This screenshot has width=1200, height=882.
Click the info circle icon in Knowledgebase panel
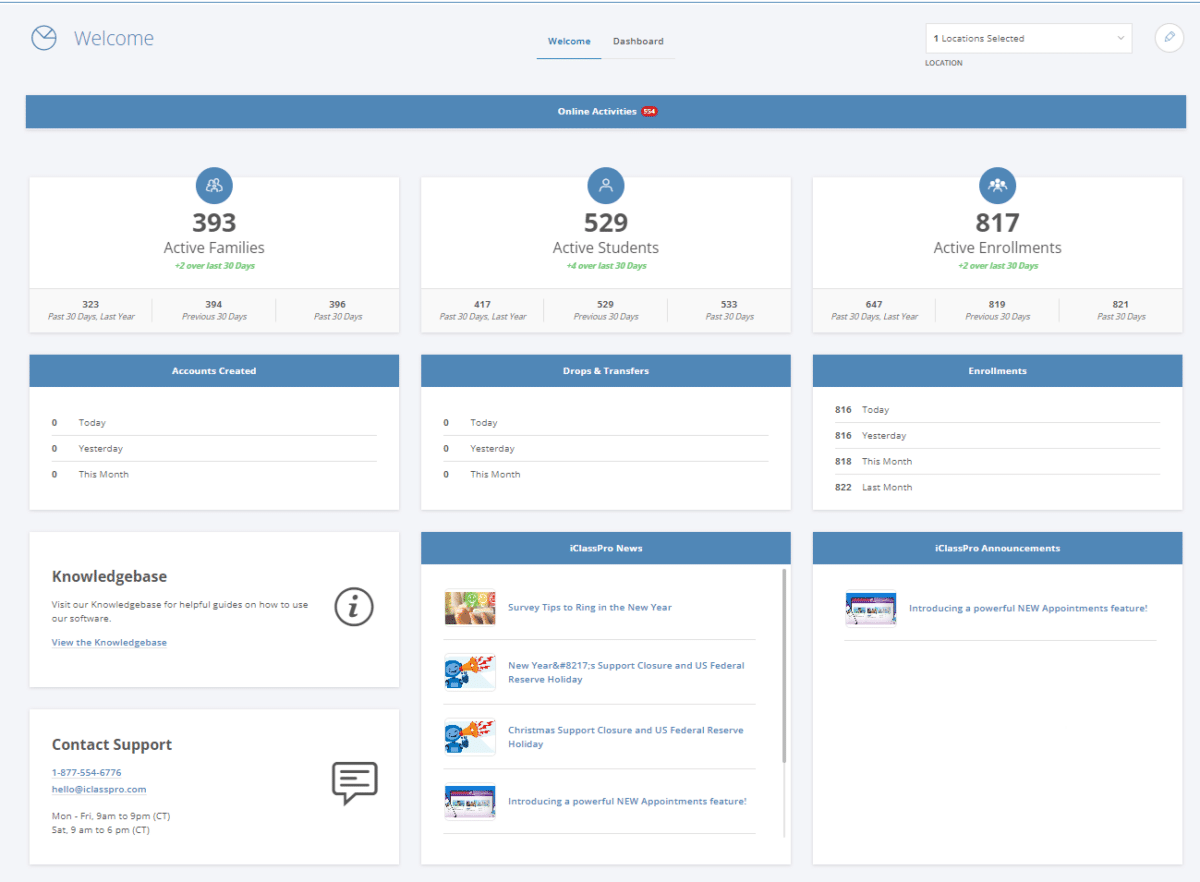353,607
